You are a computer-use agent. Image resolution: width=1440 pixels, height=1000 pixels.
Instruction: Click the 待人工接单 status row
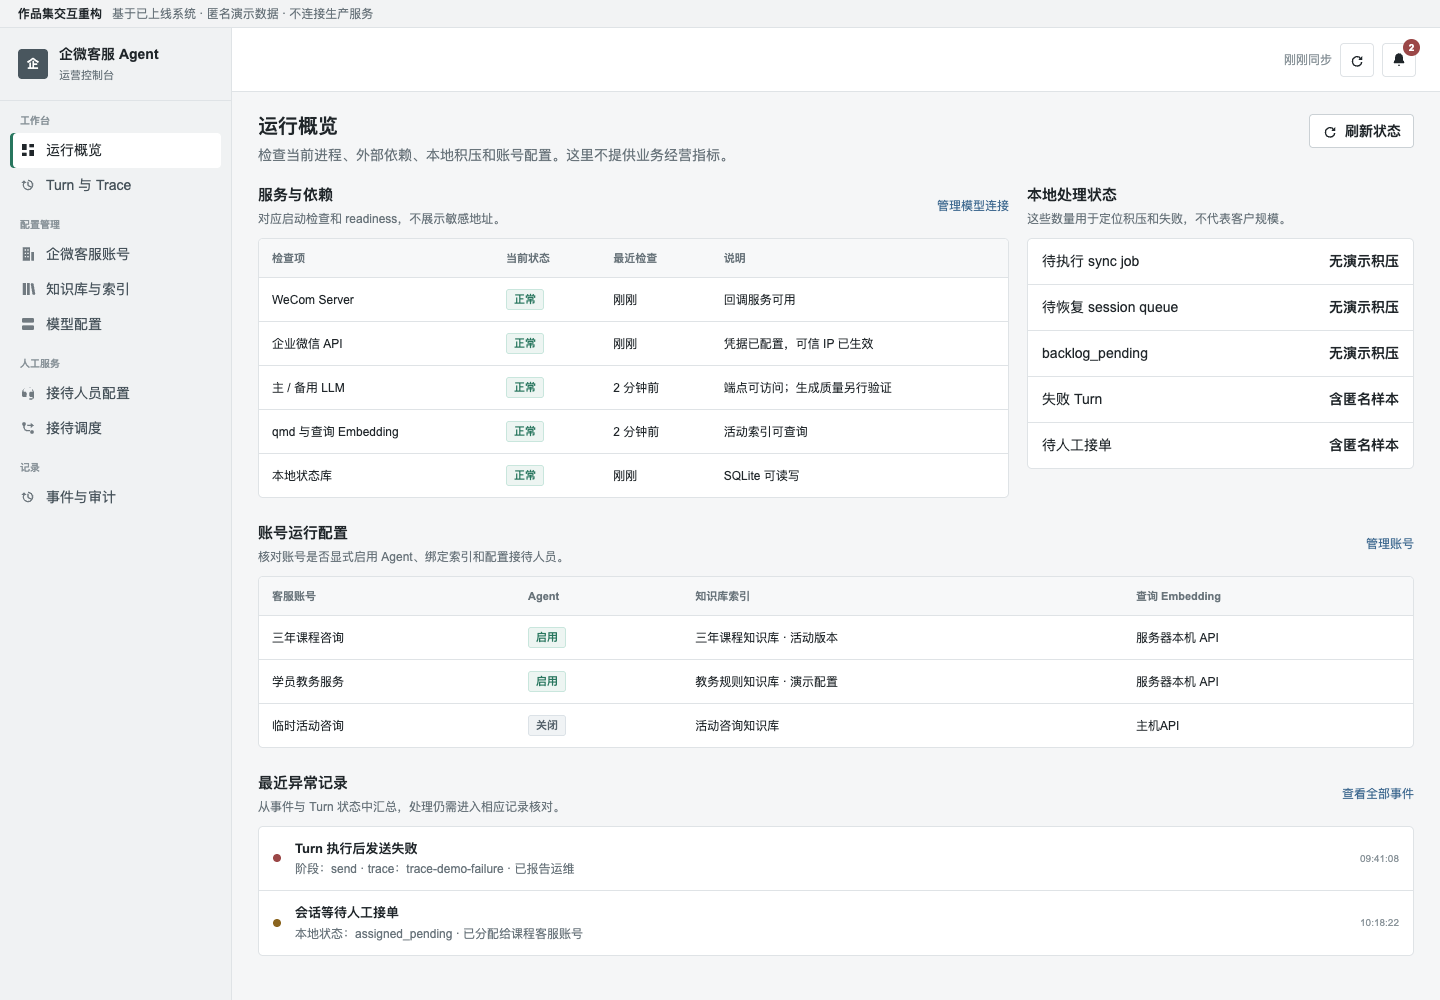pyautogui.click(x=1220, y=446)
